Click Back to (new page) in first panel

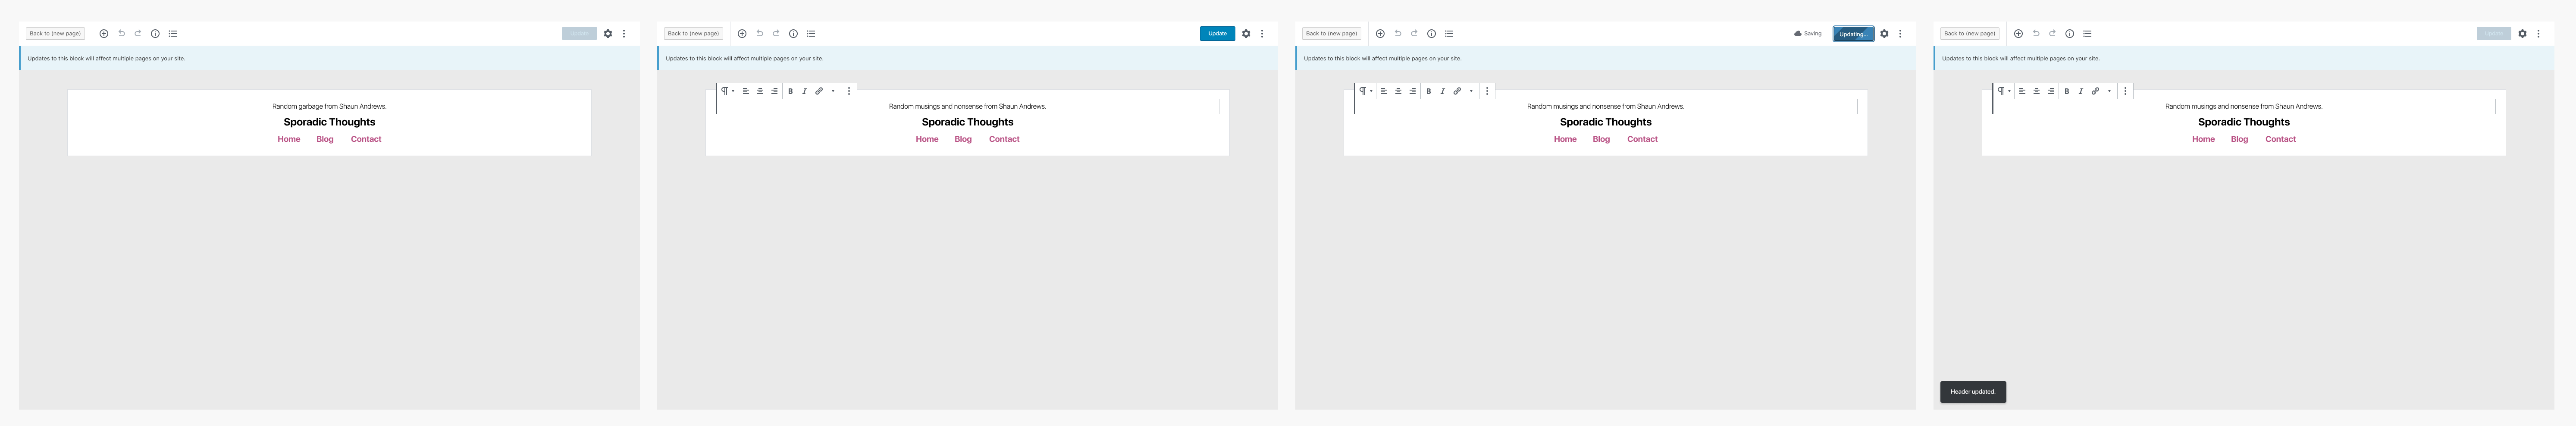[x=55, y=34]
